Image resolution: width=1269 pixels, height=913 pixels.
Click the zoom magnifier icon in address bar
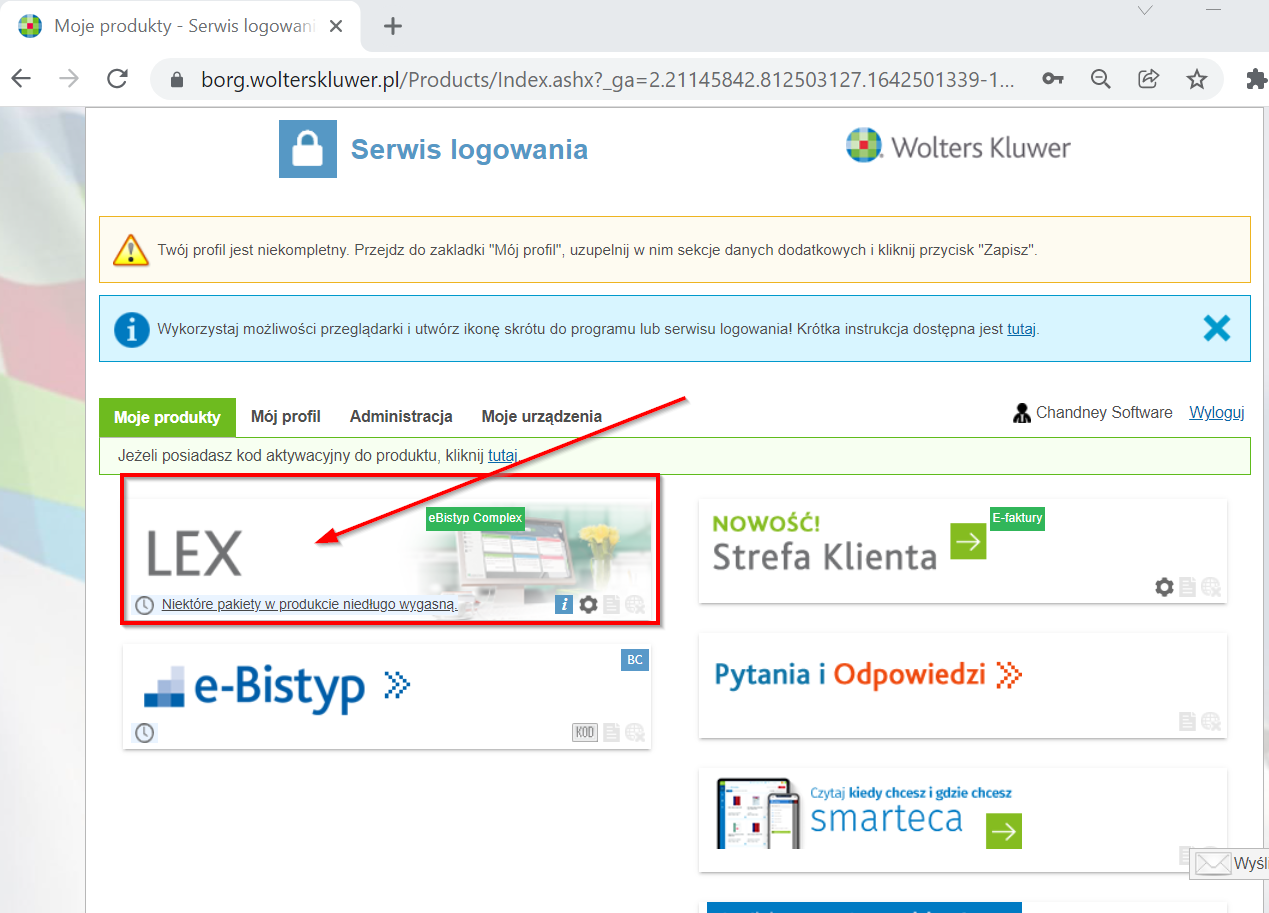pos(1101,79)
